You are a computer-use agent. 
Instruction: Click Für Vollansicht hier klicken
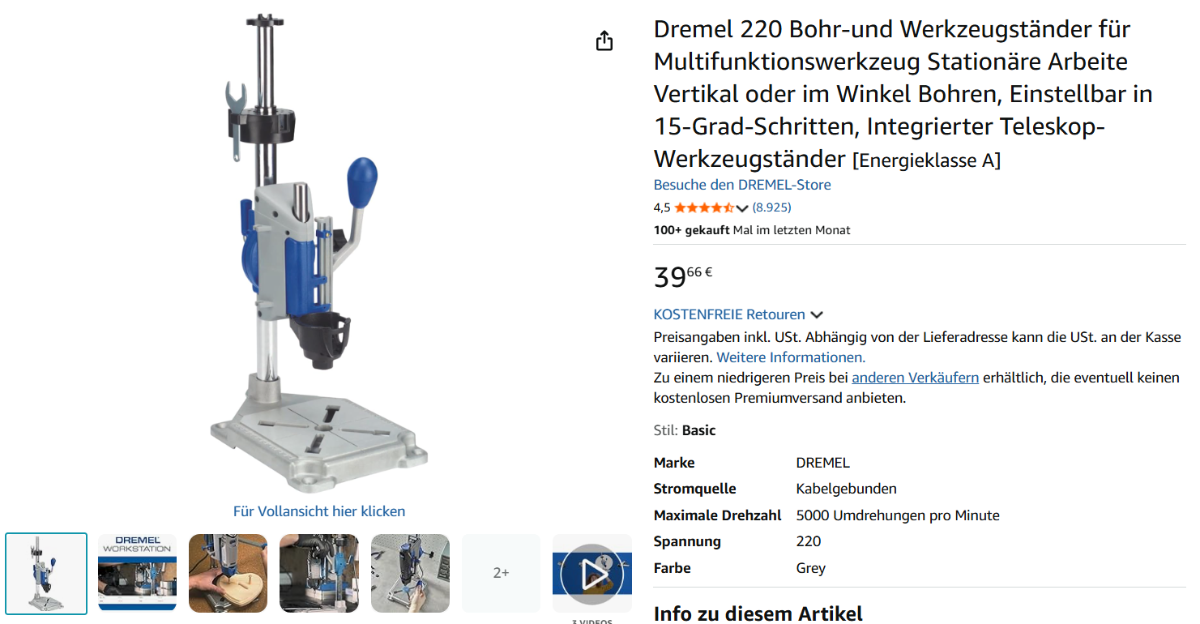click(319, 511)
